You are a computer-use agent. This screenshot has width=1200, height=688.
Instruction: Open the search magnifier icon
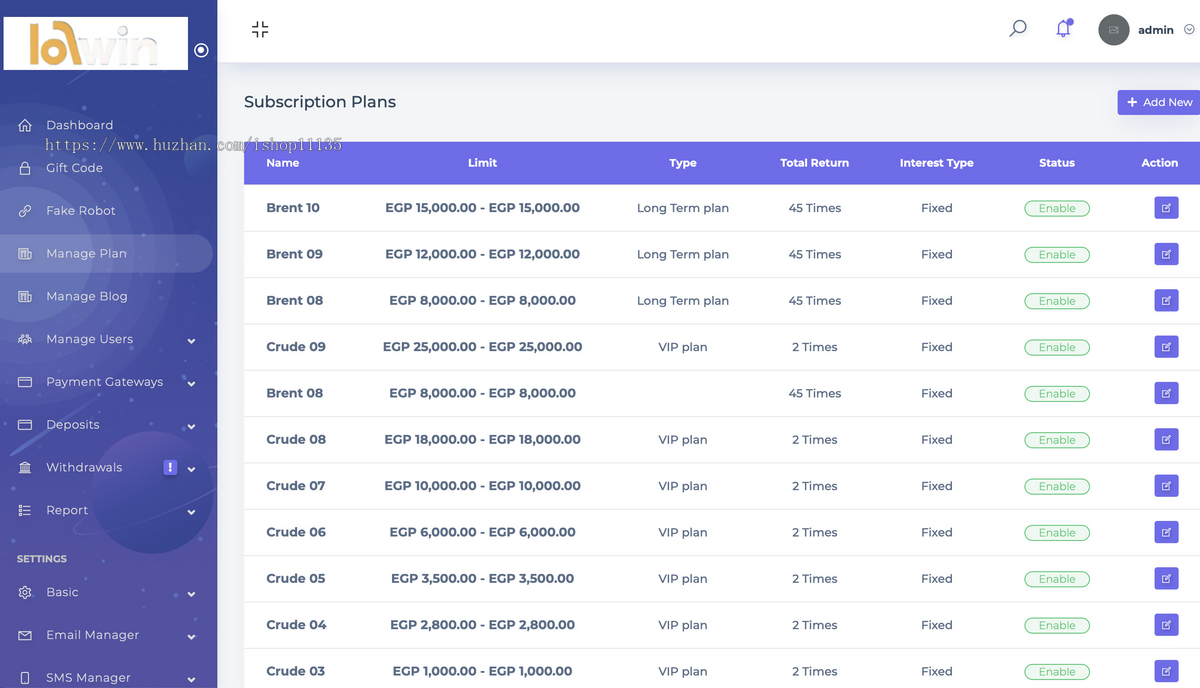click(1018, 29)
